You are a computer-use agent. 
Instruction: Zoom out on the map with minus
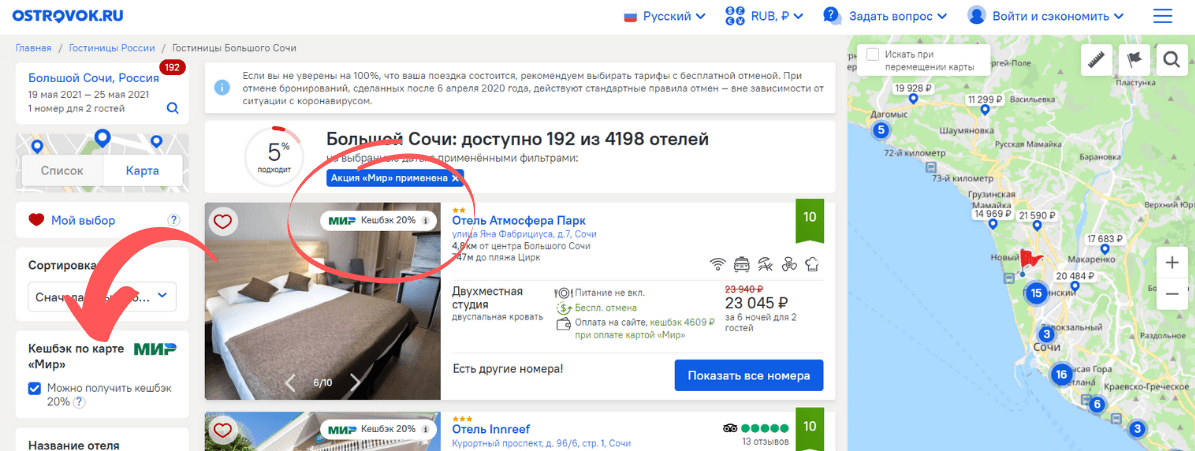(x=1172, y=295)
